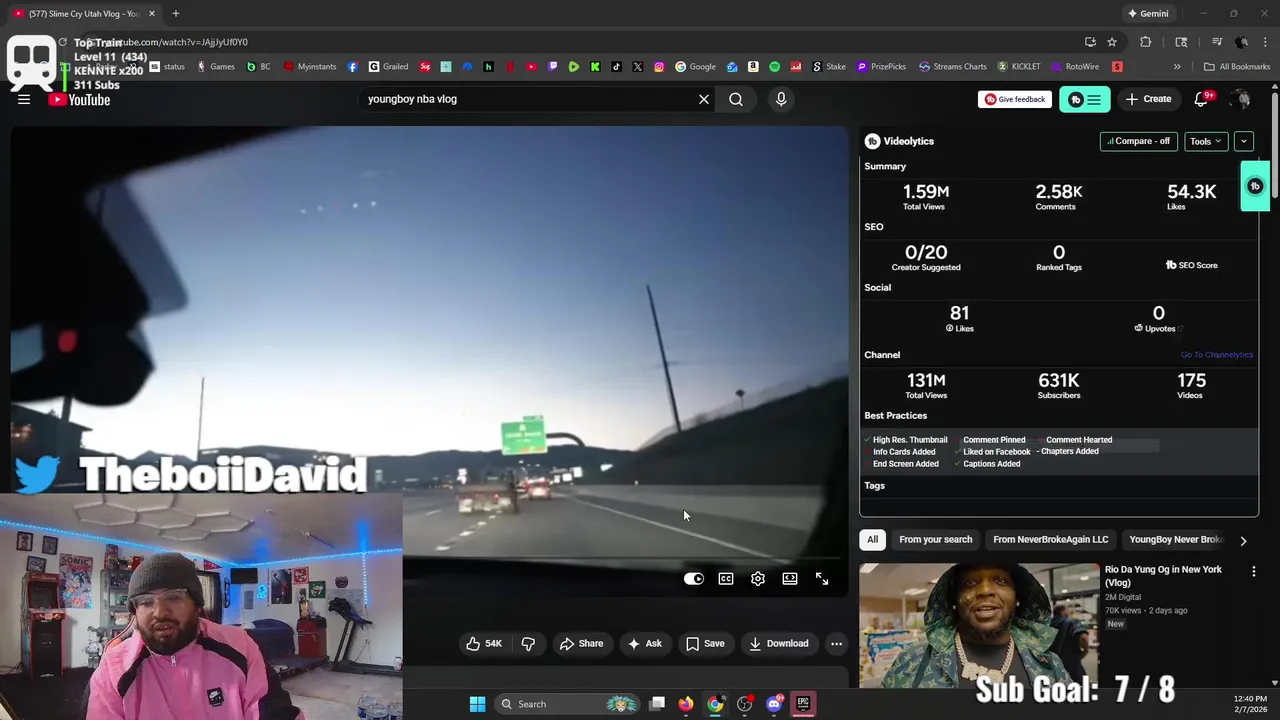Open the YouTube hamburger guide menu
1280x720 pixels.
24,99
